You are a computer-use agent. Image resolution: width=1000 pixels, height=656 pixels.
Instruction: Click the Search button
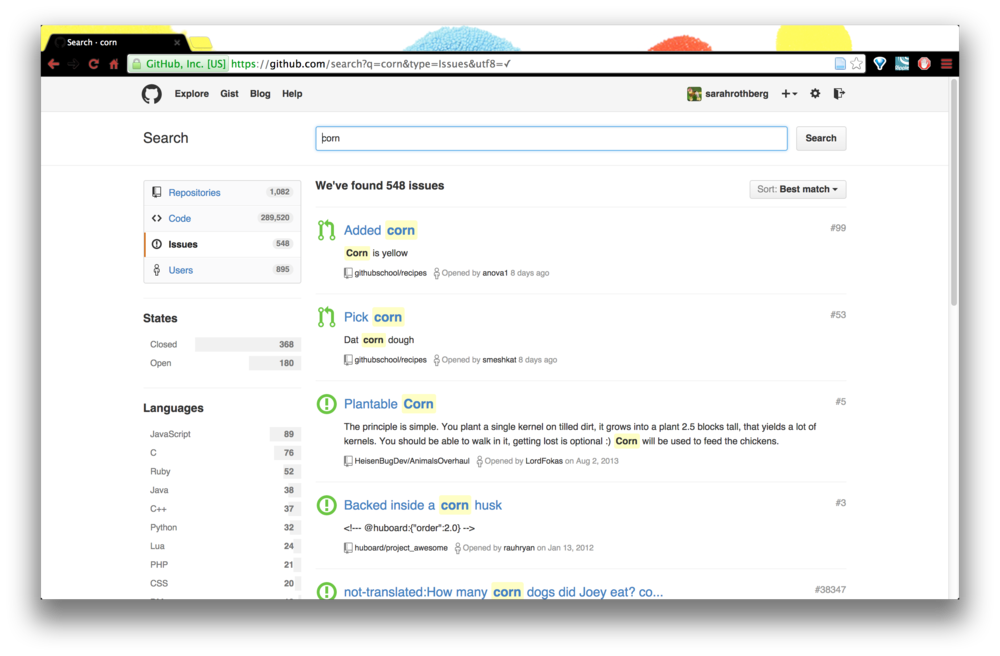pos(821,138)
